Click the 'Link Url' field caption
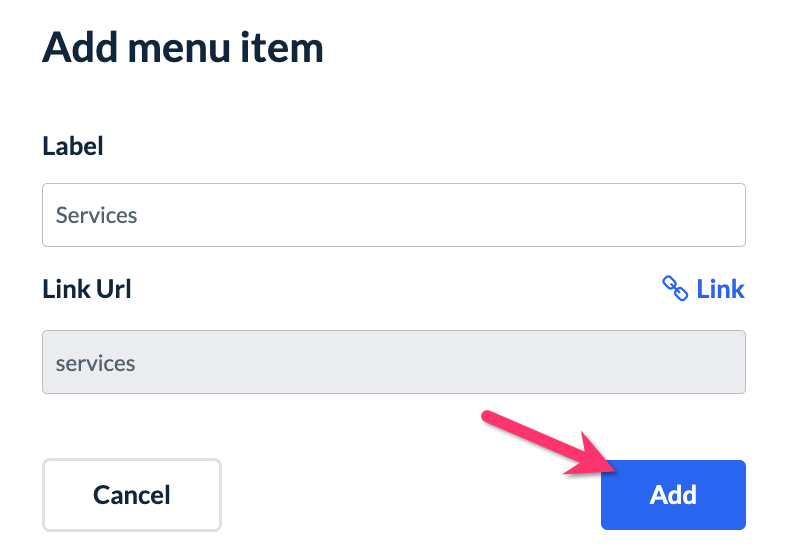788x556 pixels. (87, 289)
